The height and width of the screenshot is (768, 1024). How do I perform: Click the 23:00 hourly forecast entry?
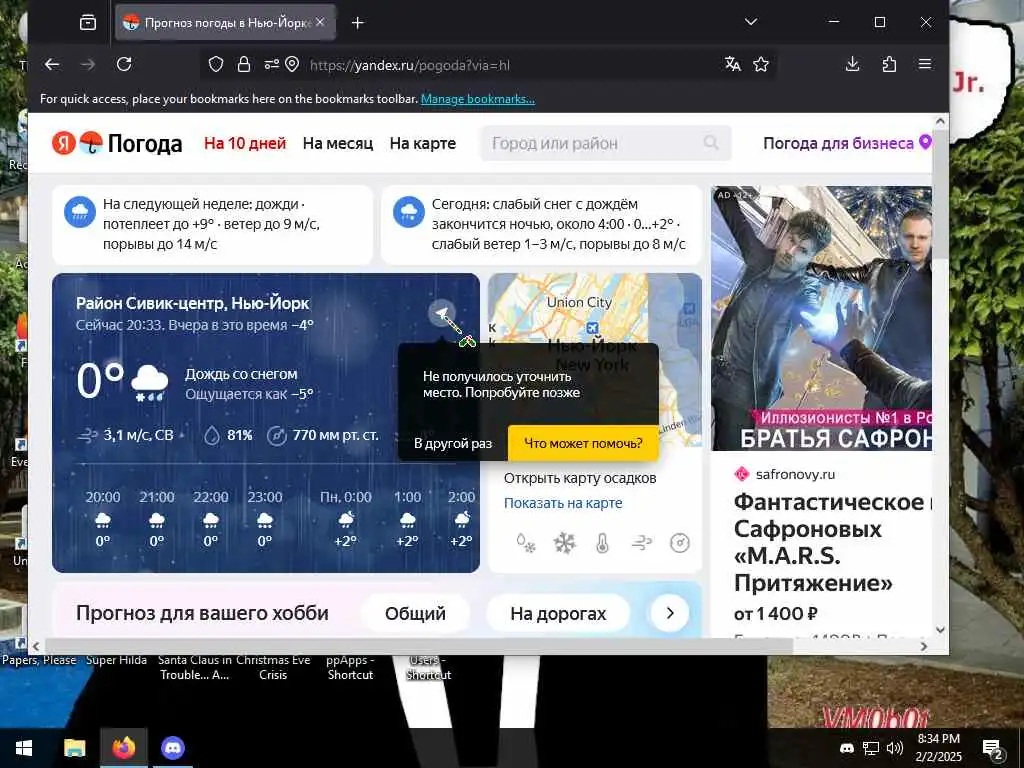[x=264, y=519]
